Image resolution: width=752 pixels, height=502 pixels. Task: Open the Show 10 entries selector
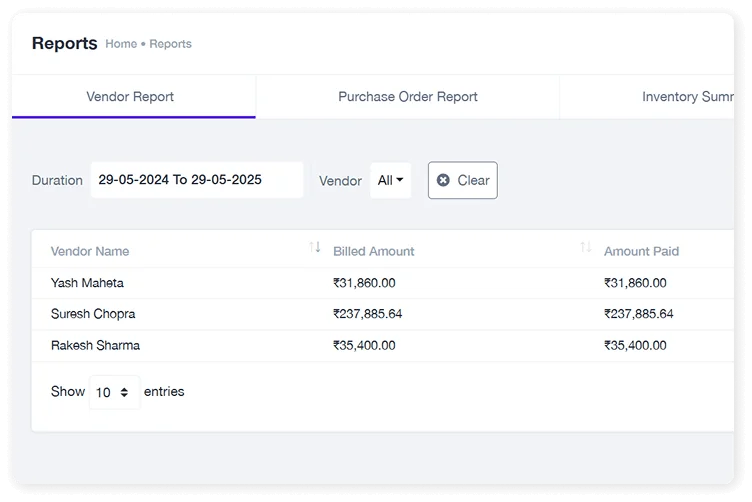tap(115, 392)
